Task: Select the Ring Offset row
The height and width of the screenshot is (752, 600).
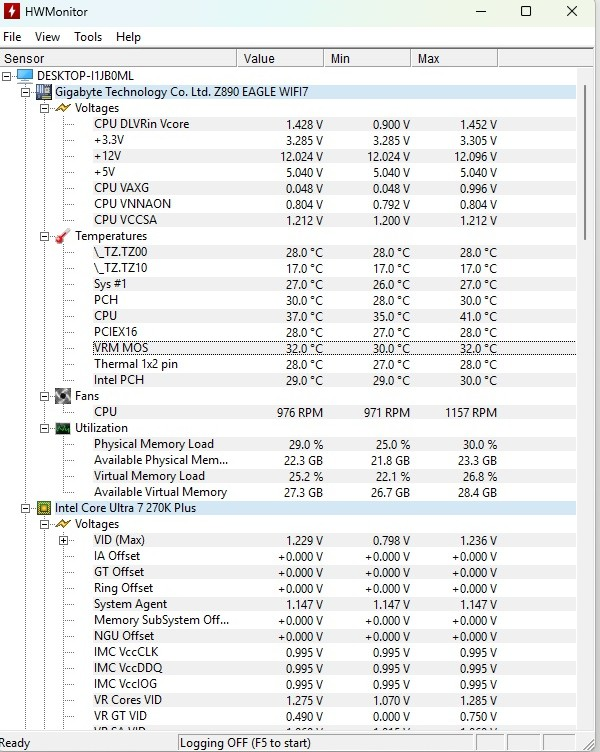Action: point(334,588)
